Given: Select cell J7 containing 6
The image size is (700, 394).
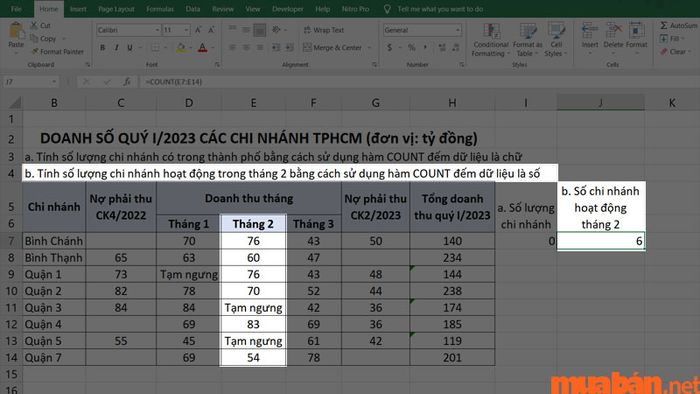Looking at the screenshot, I should point(601,241).
